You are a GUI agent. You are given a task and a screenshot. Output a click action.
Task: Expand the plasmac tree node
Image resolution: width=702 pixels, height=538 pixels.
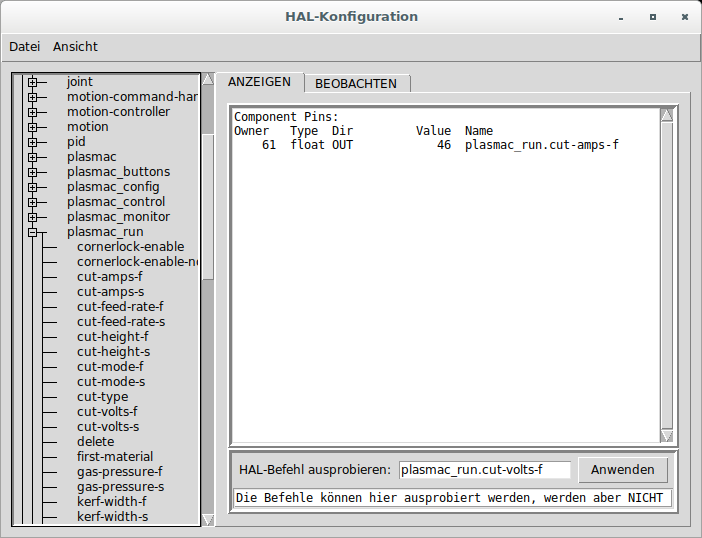pos(32,157)
